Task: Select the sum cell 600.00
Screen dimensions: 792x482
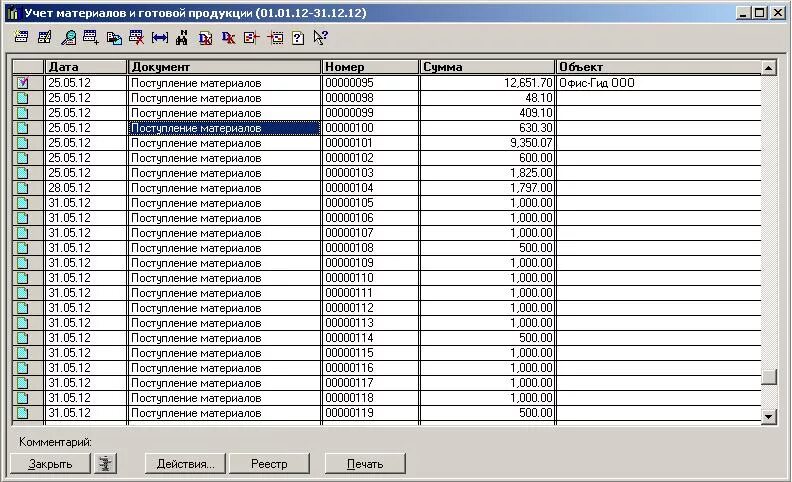Action: point(487,158)
